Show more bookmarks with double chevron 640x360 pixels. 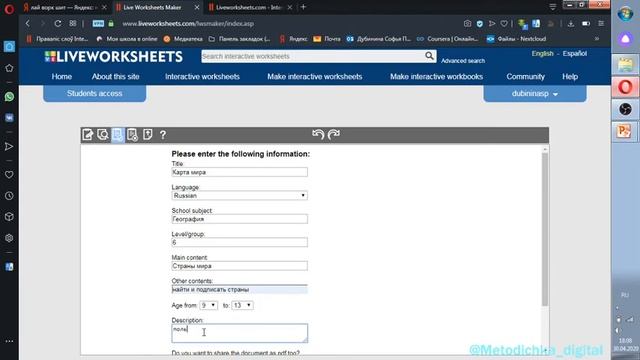tap(597, 39)
